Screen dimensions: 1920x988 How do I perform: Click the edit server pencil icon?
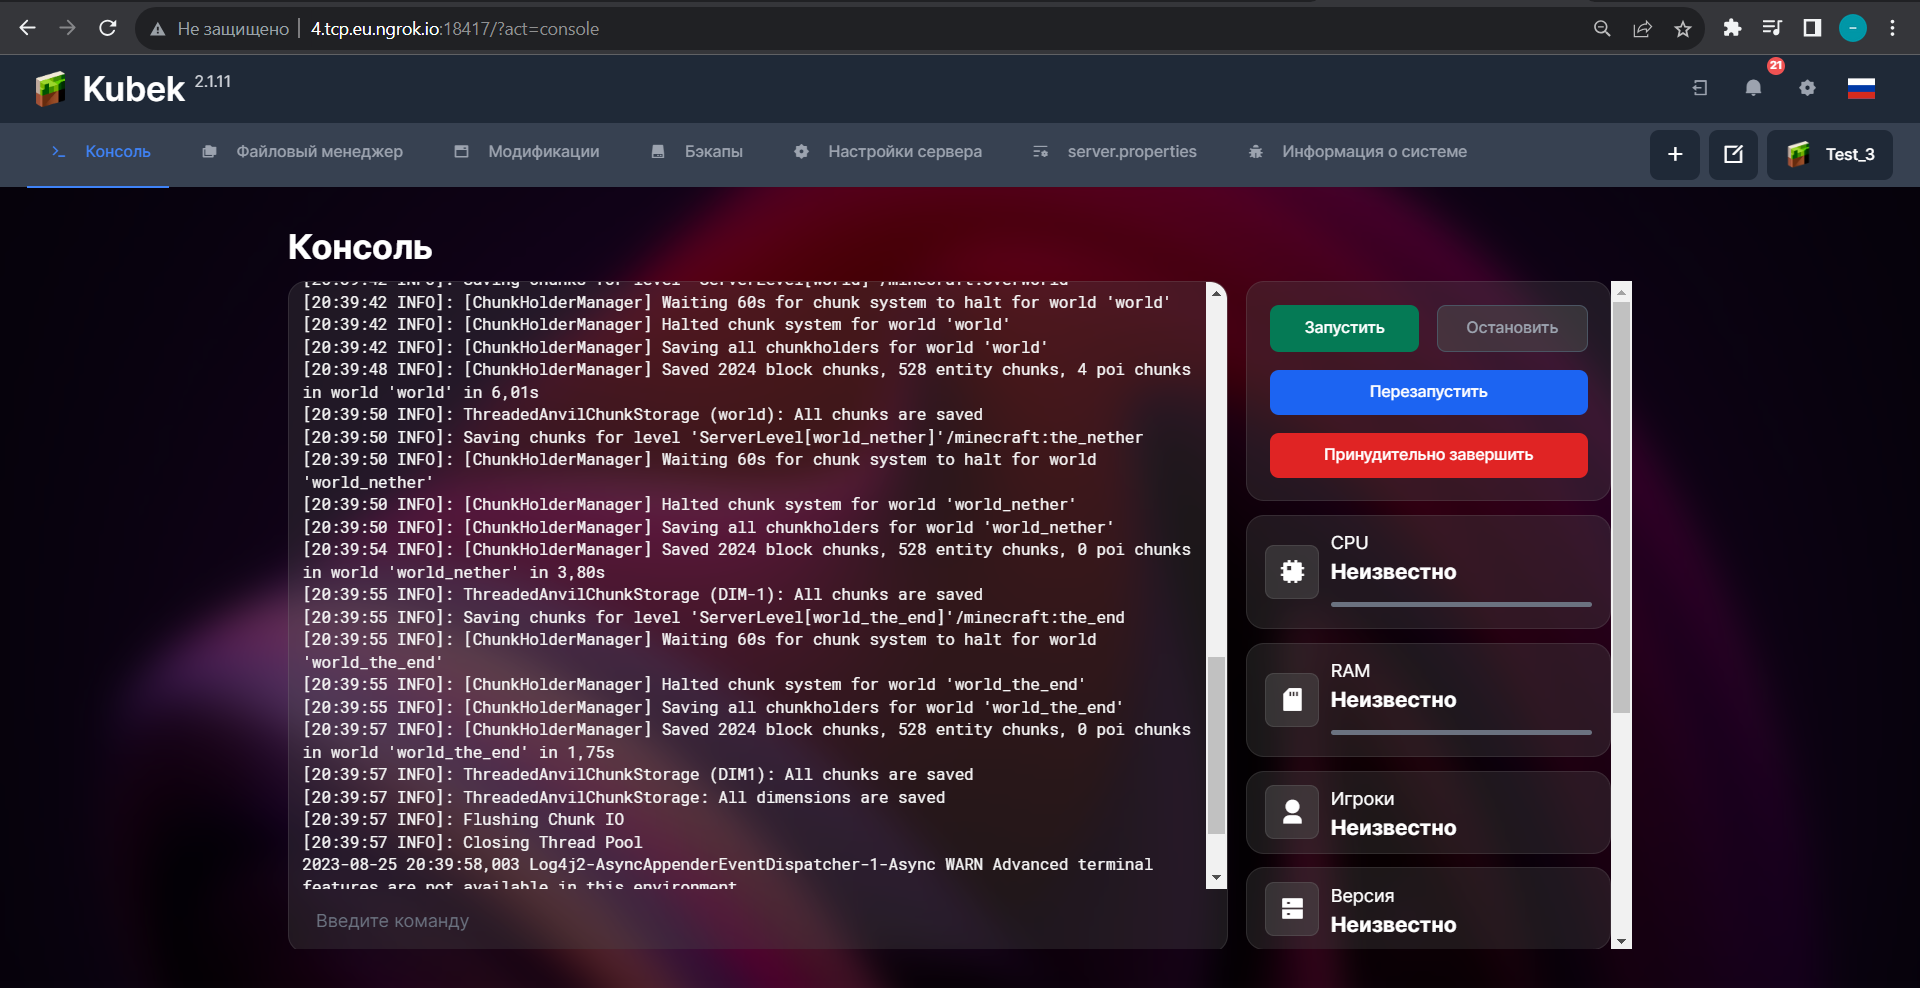[1733, 155]
